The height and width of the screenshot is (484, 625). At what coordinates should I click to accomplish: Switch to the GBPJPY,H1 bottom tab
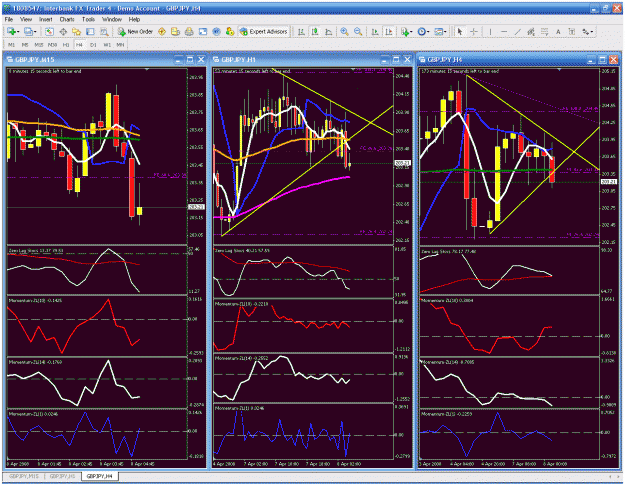coord(63,476)
